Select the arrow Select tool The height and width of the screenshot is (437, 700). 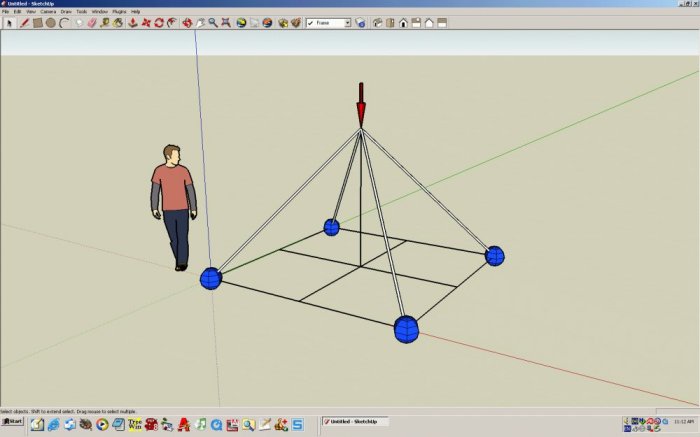click(x=9, y=22)
